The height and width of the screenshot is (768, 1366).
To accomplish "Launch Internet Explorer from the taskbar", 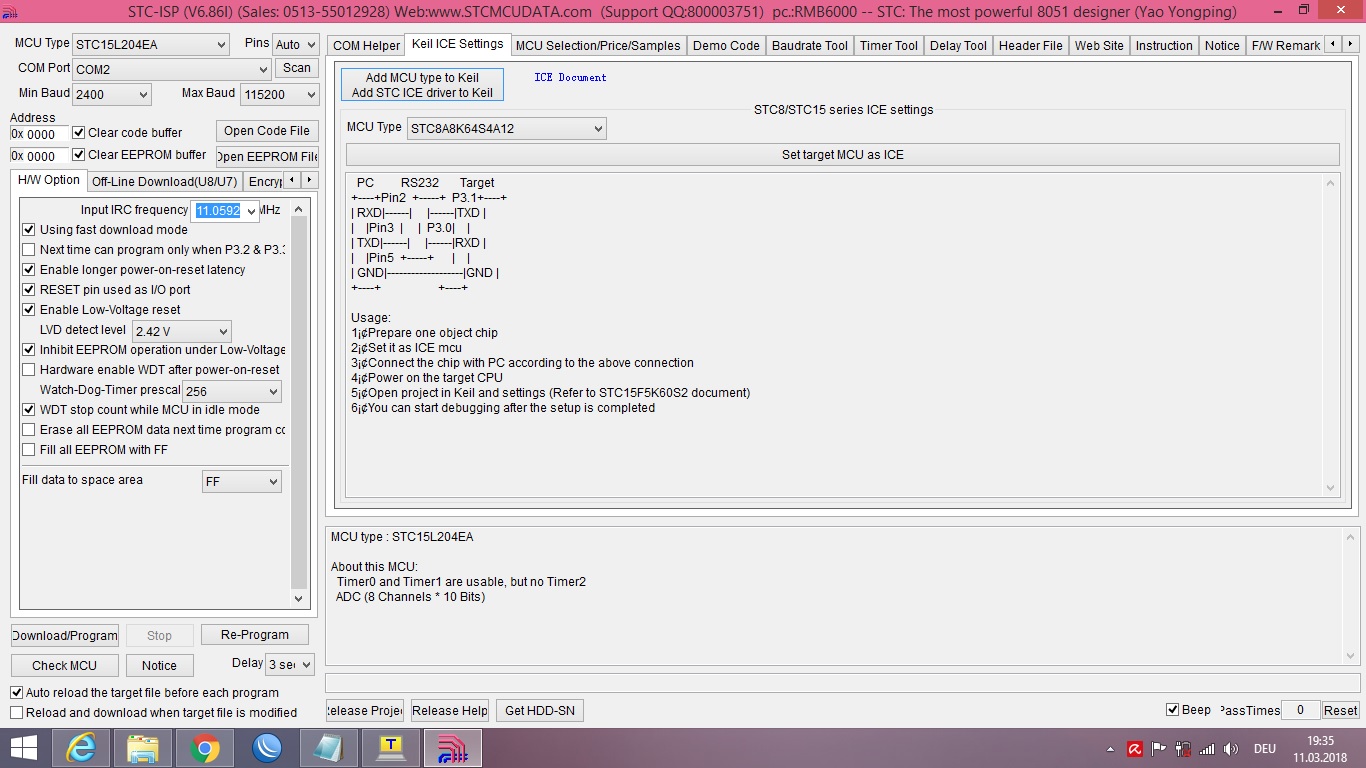I will pos(81,748).
